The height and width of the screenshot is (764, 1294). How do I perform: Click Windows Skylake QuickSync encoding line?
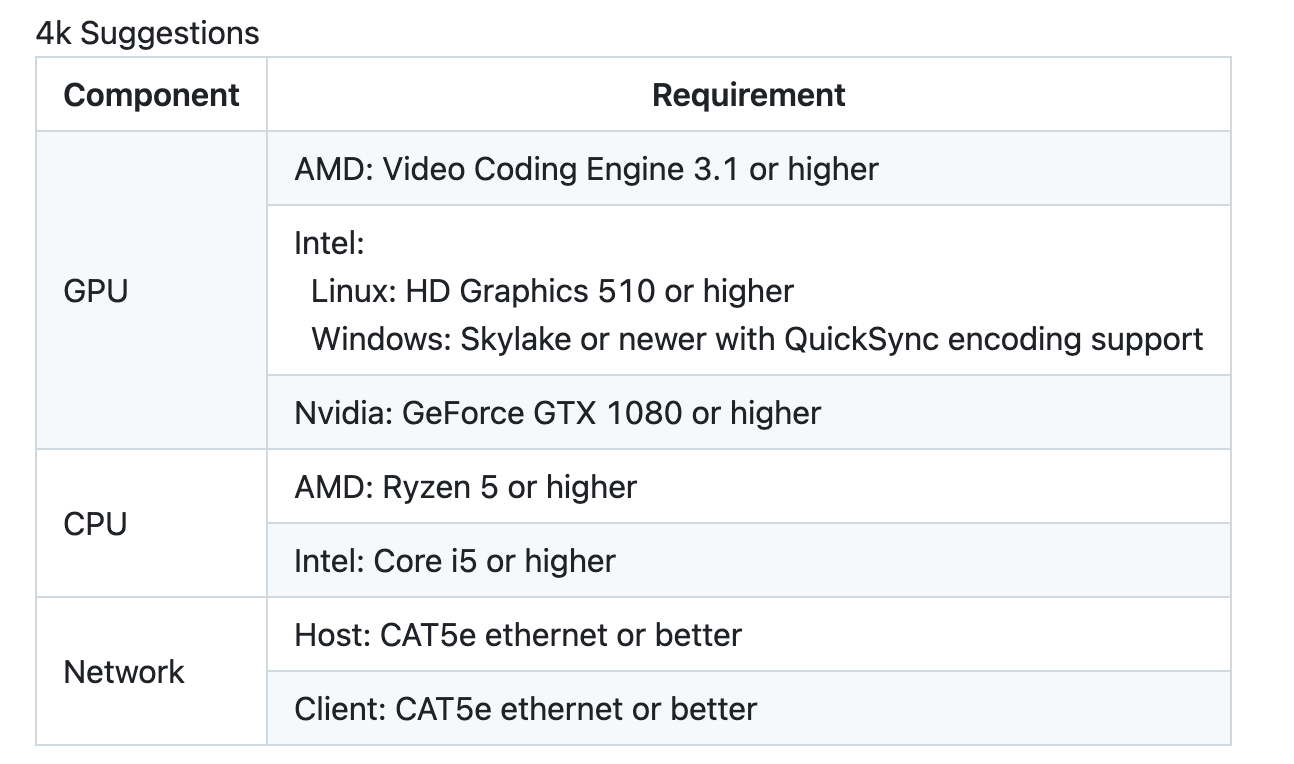tap(757, 339)
